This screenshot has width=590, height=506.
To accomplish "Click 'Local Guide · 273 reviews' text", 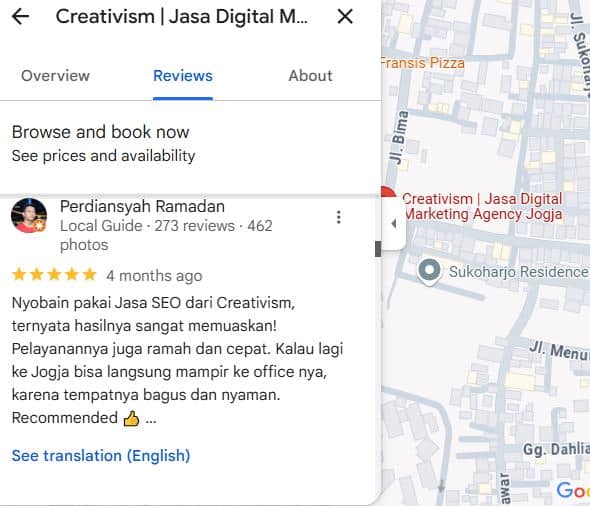I will (x=148, y=226).
